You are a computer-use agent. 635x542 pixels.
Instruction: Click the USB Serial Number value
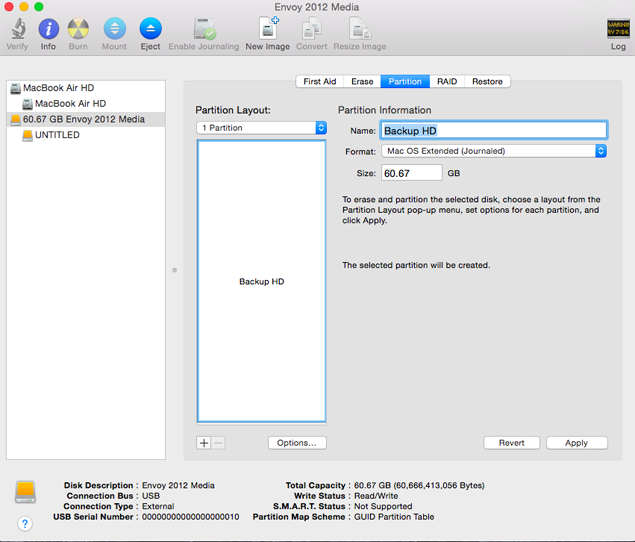coord(190,517)
